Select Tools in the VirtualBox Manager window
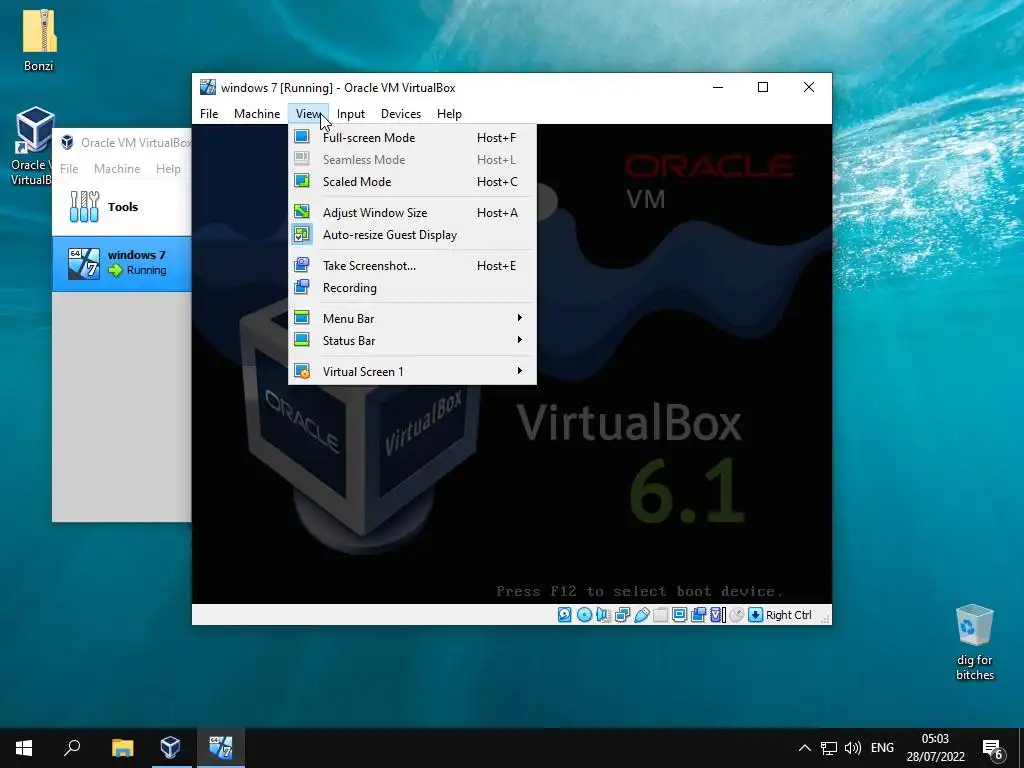 [x=121, y=207]
